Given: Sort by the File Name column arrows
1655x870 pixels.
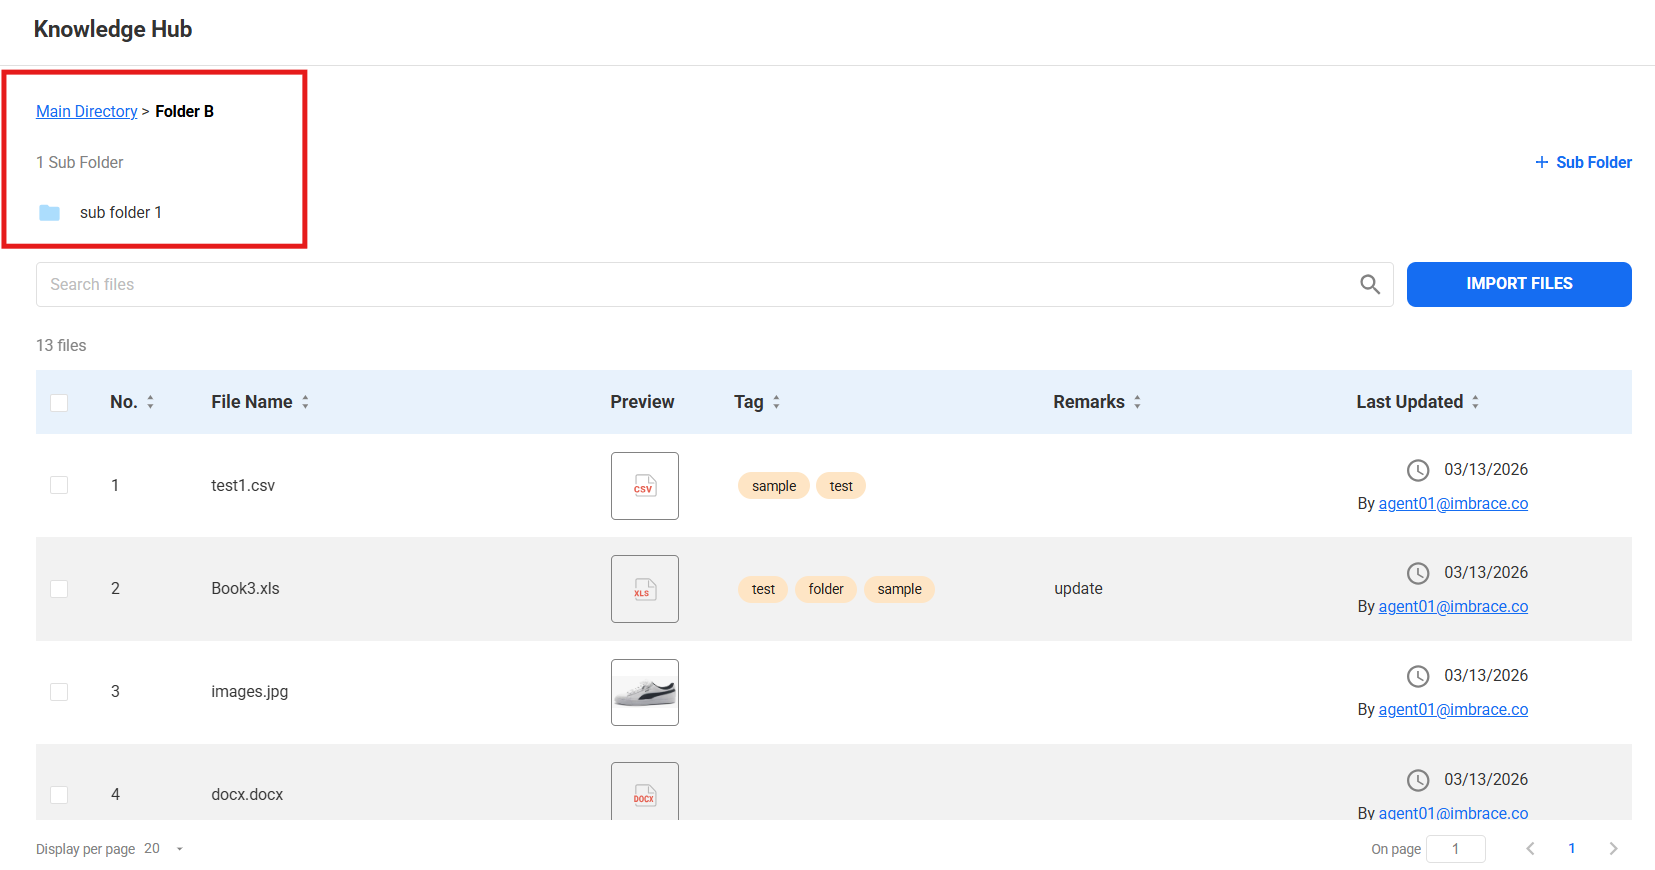Looking at the screenshot, I should click(305, 402).
